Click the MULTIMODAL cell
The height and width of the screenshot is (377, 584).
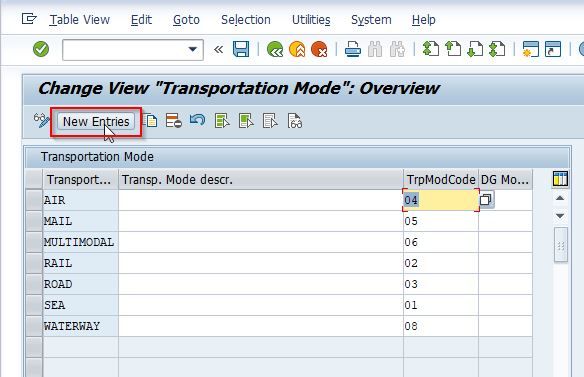coord(81,242)
